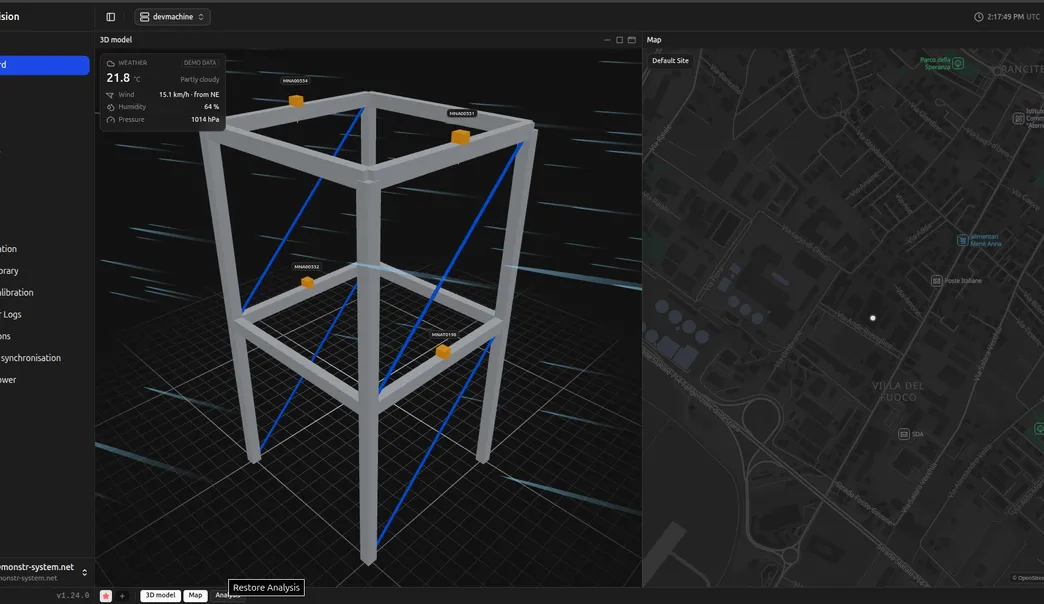
Task: Pop out the 3D model panel window
Action: [632, 40]
